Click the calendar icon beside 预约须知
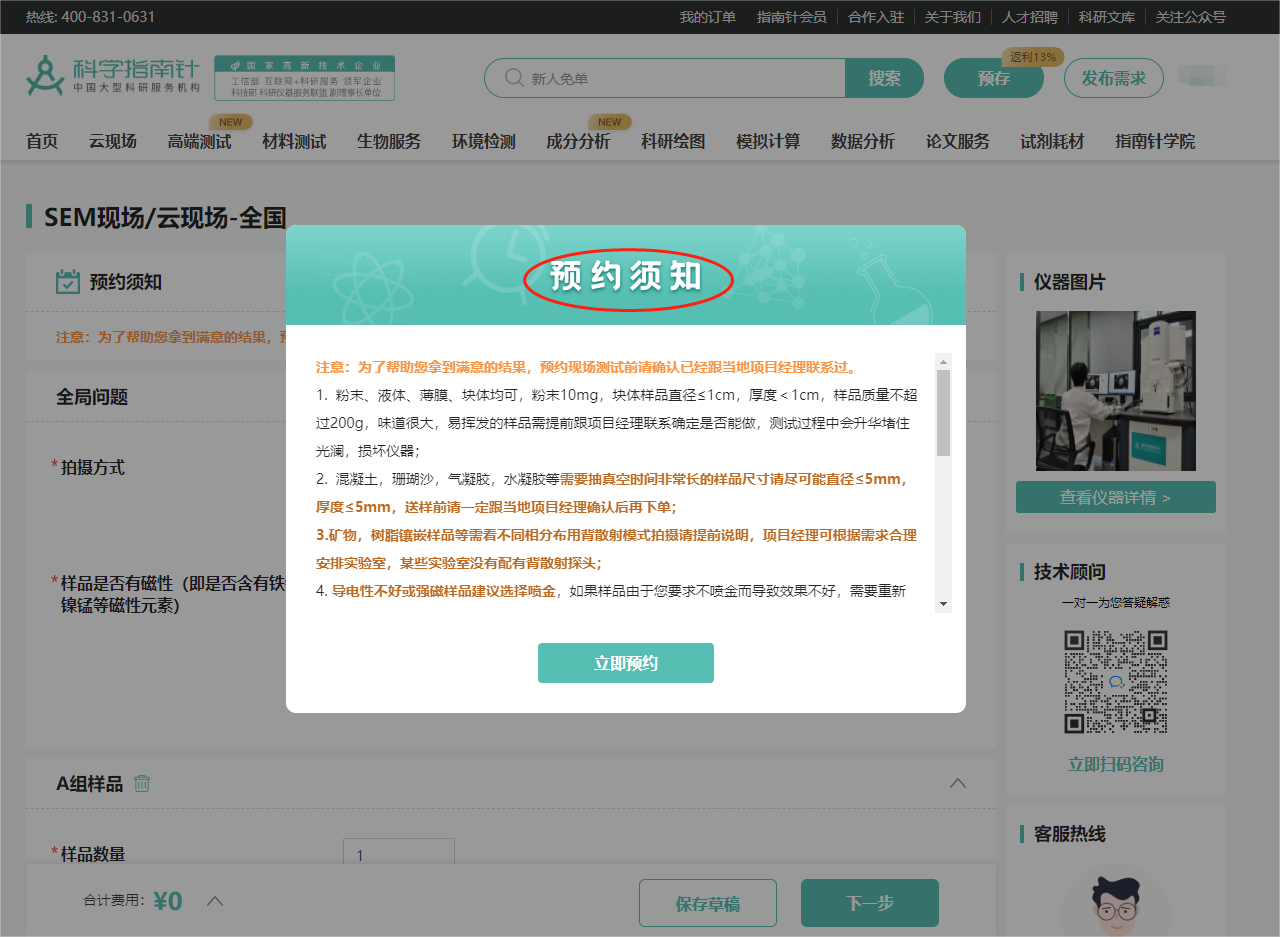 pos(66,280)
